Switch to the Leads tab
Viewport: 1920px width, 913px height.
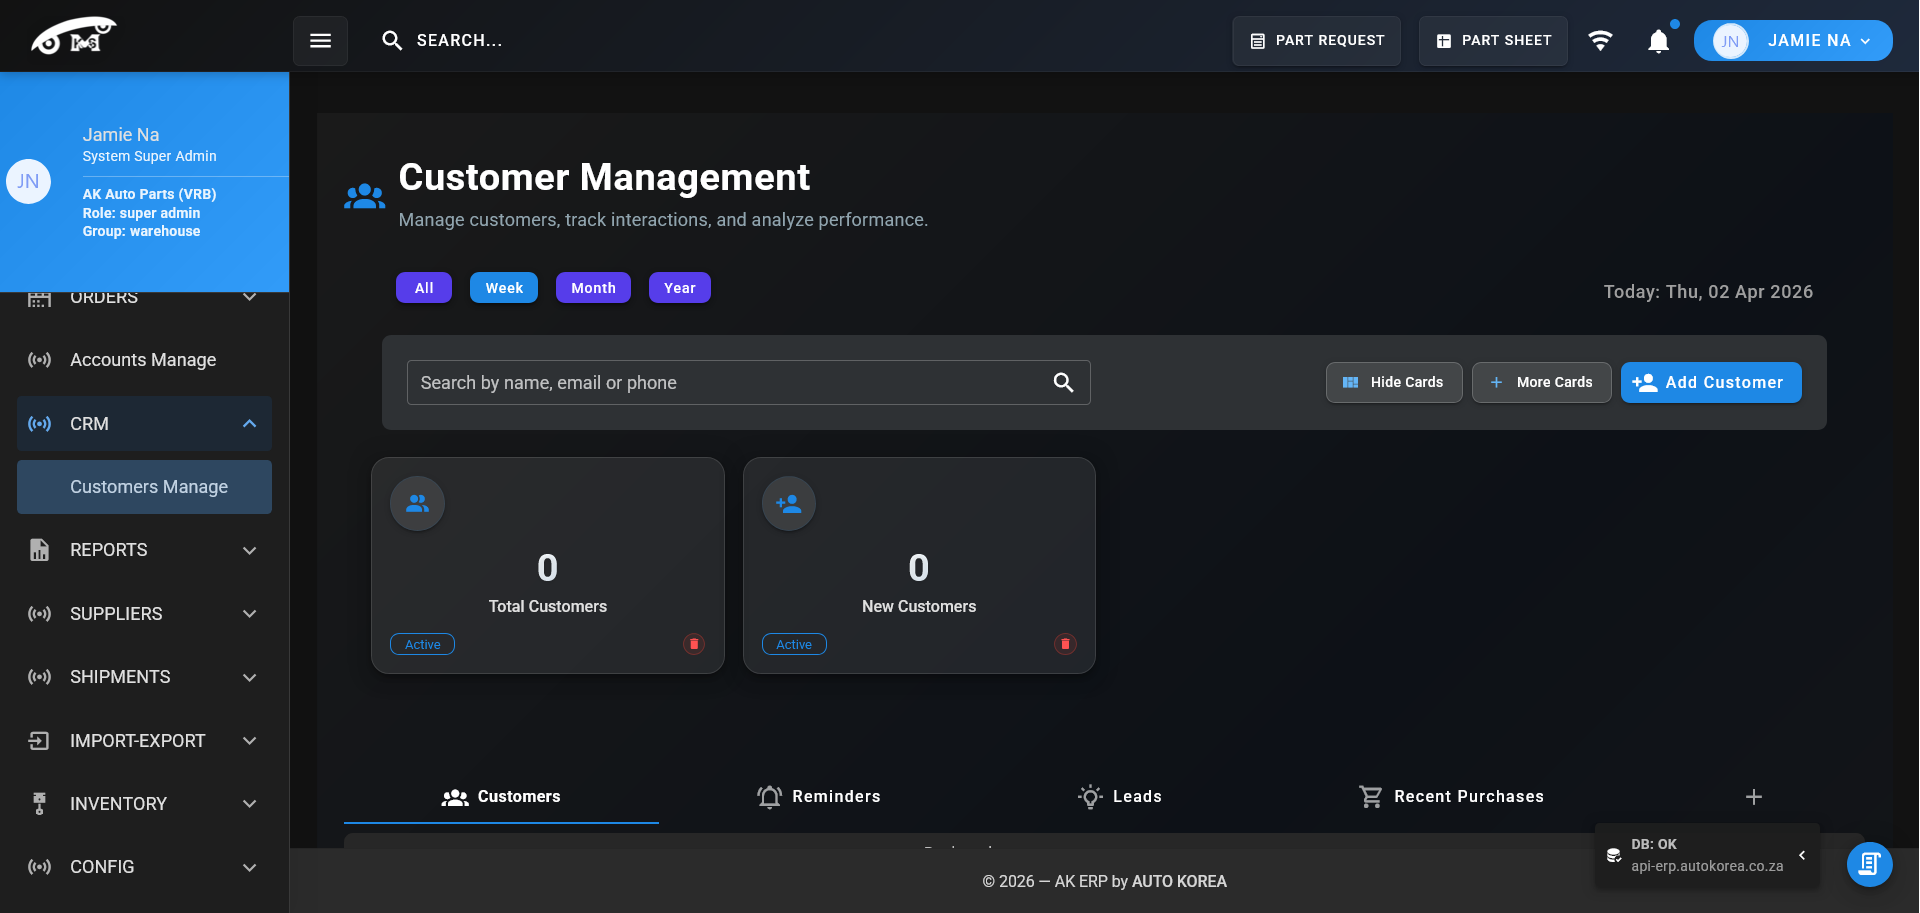pos(1120,797)
